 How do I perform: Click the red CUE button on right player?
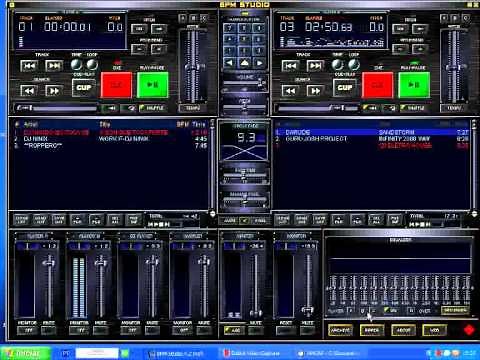[378, 85]
